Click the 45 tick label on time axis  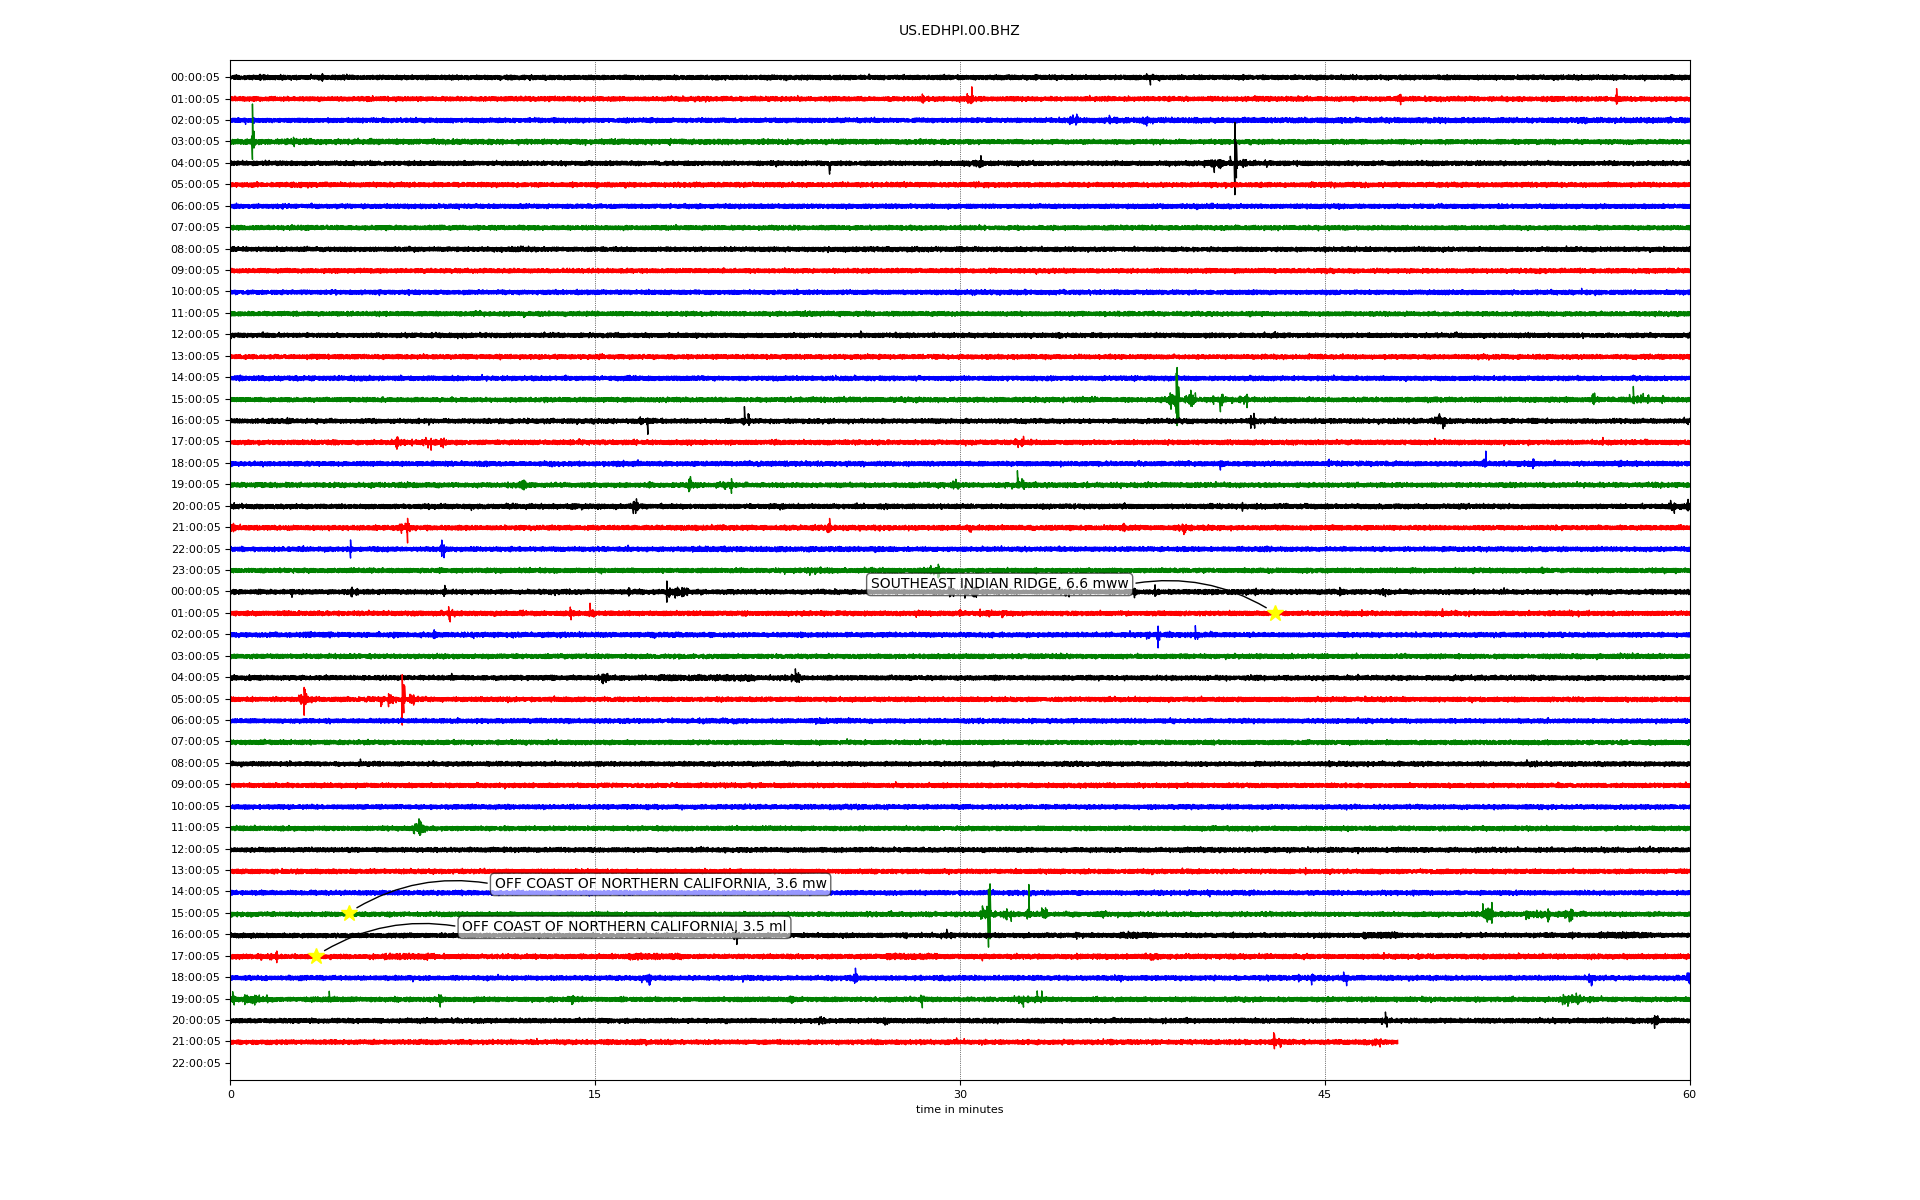(x=1325, y=1094)
